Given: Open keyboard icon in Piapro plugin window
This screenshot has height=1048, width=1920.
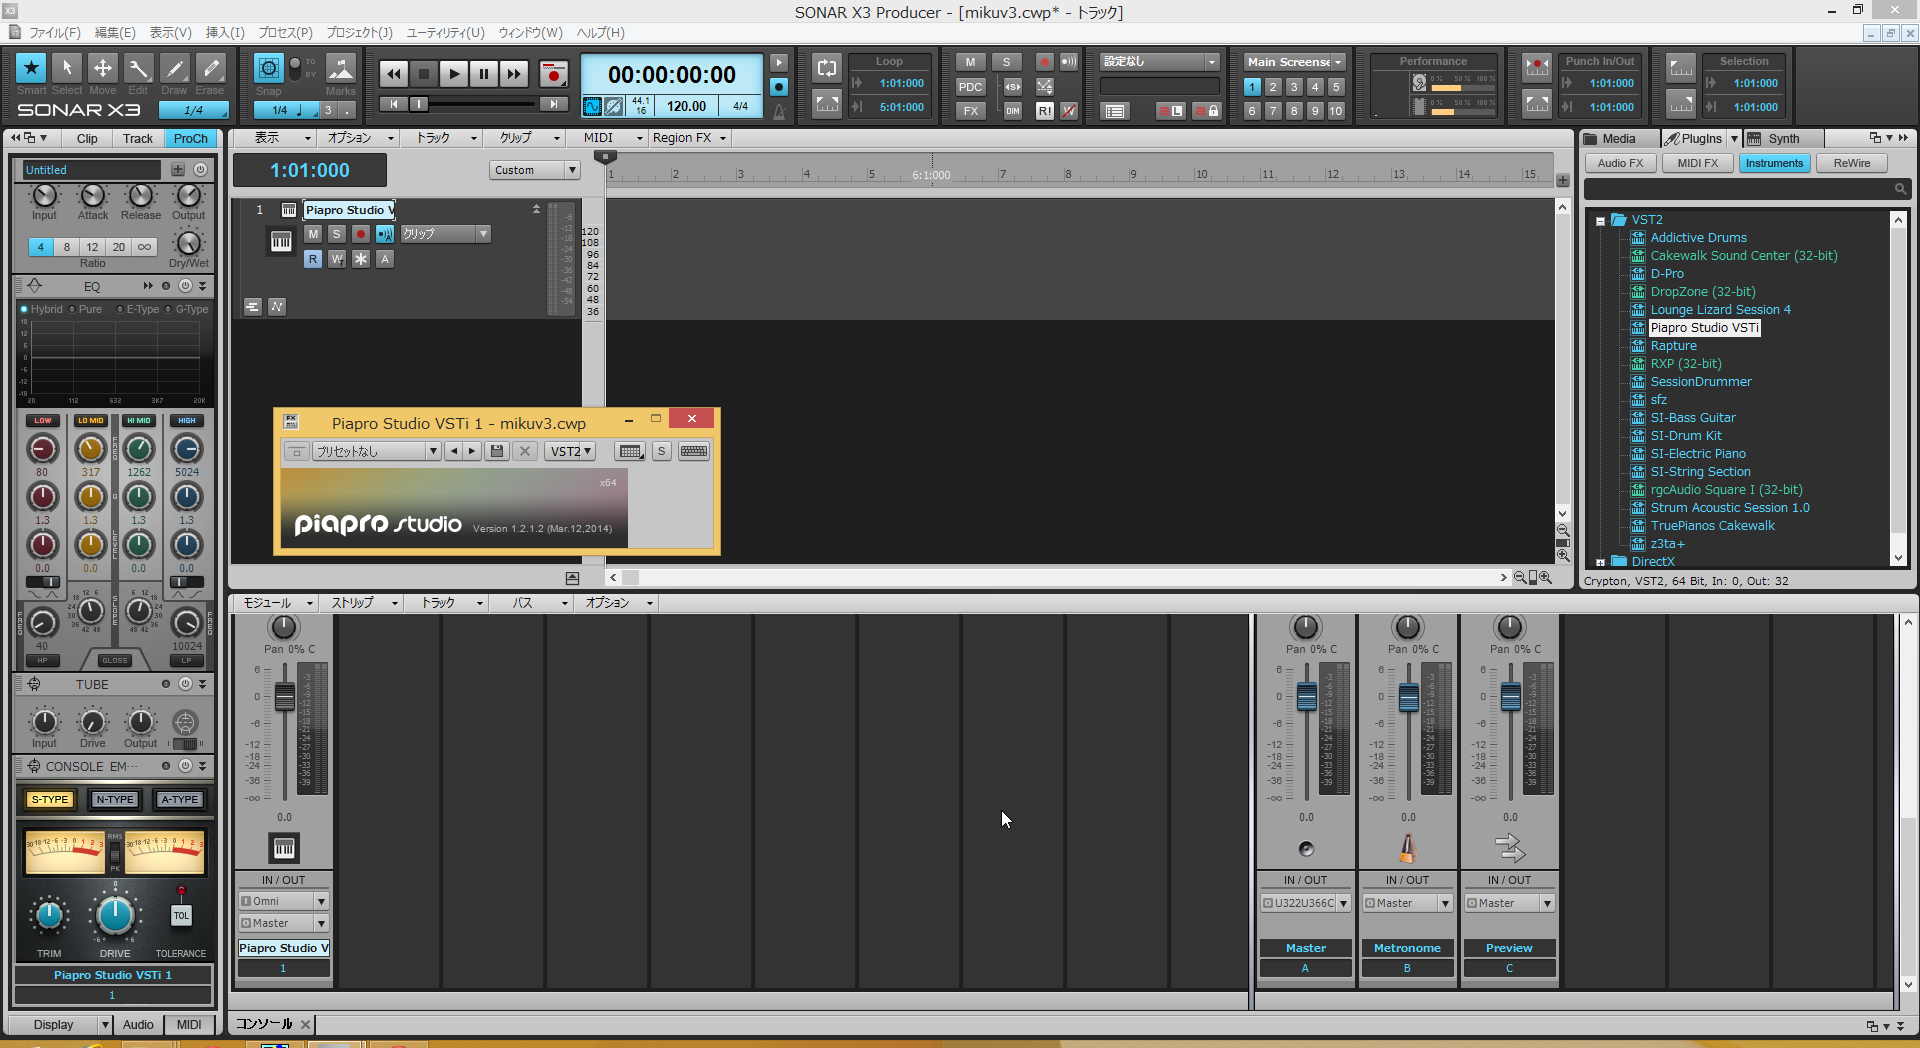Looking at the screenshot, I should pos(694,452).
